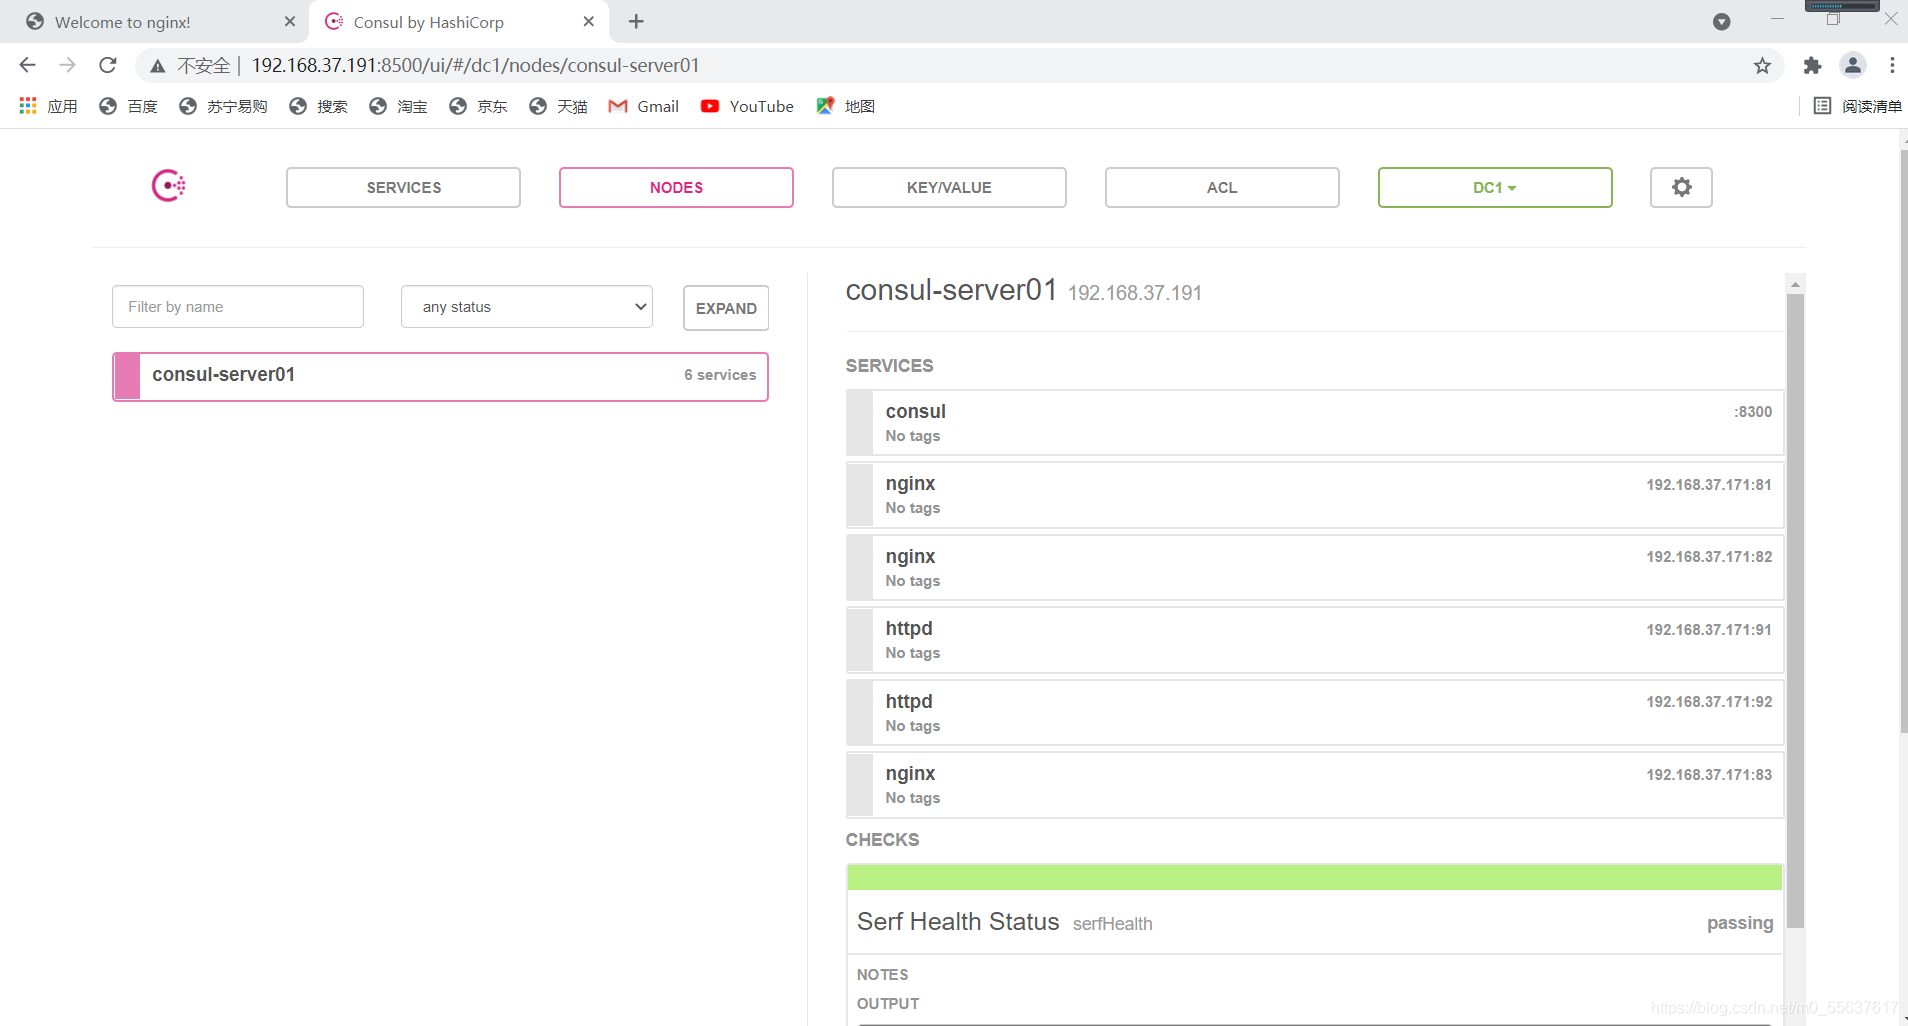1908x1026 pixels.
Task: Select the consul-server01 node row
Action: 440,376
